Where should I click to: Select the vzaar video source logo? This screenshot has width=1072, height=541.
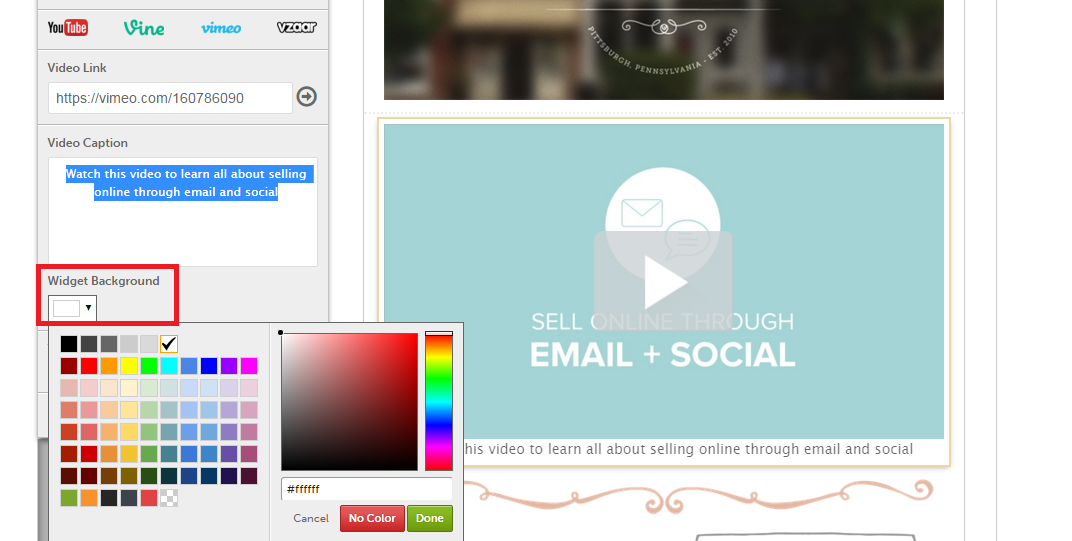click(x=297, y=27)
